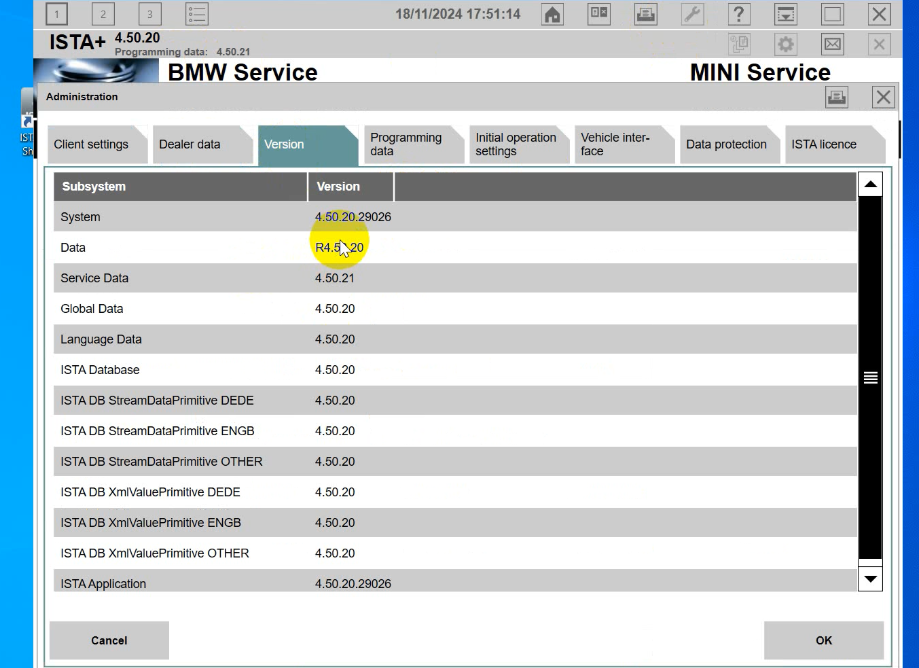Click the System version 4.50.20.29026
919x668 pixels.
click(353, 217)
